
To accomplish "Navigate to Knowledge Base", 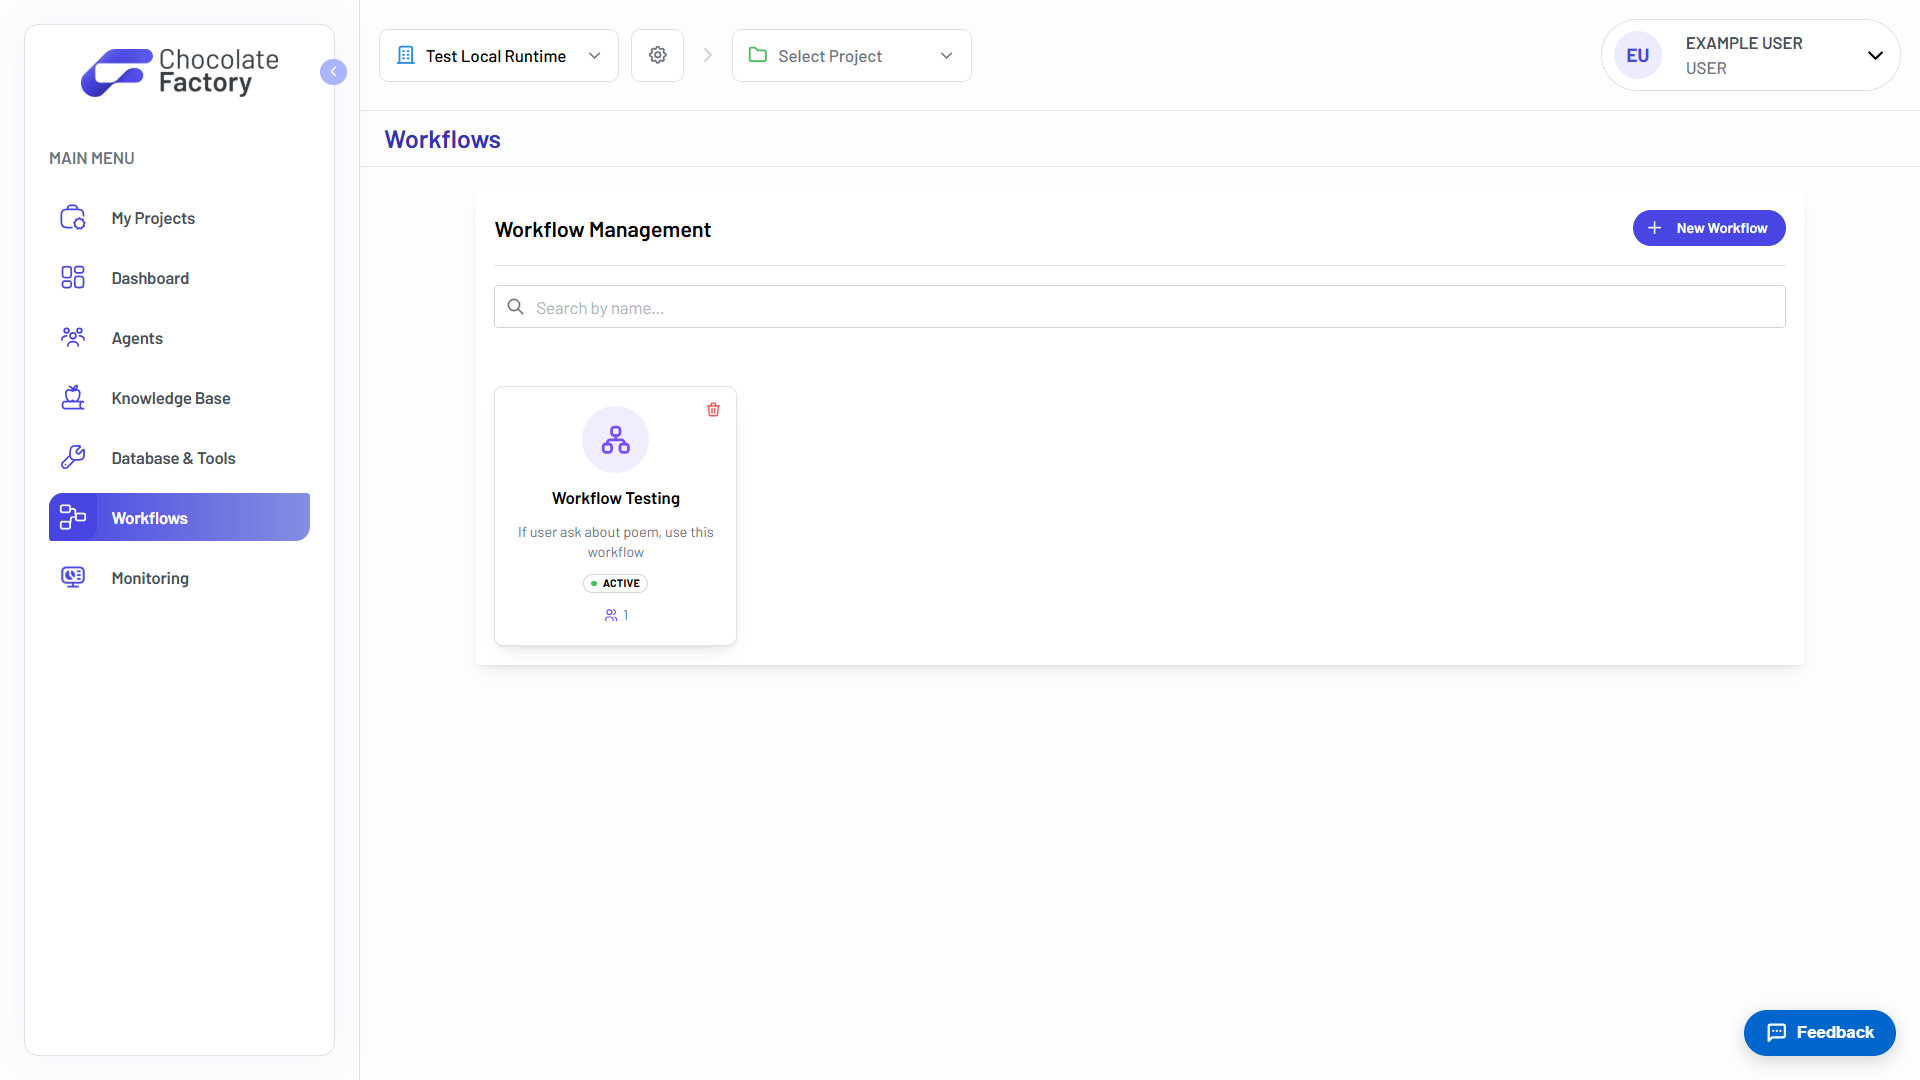I will [x=179, y=398].
